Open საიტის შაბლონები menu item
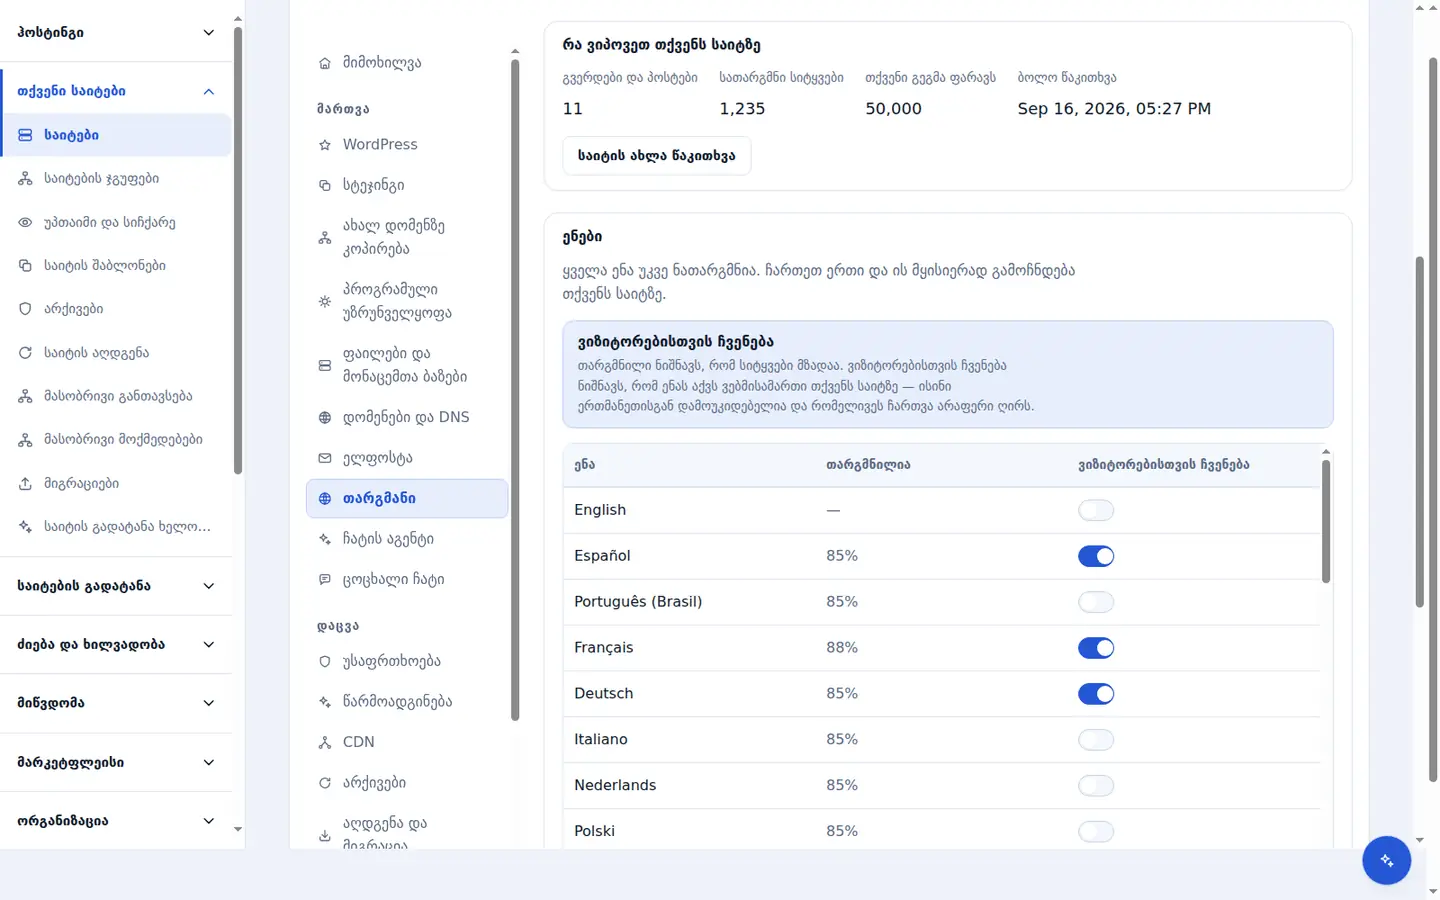Image resolution: width=1440 pixels, height=900 pixels. pyautogui.click(x=116, y=266)
